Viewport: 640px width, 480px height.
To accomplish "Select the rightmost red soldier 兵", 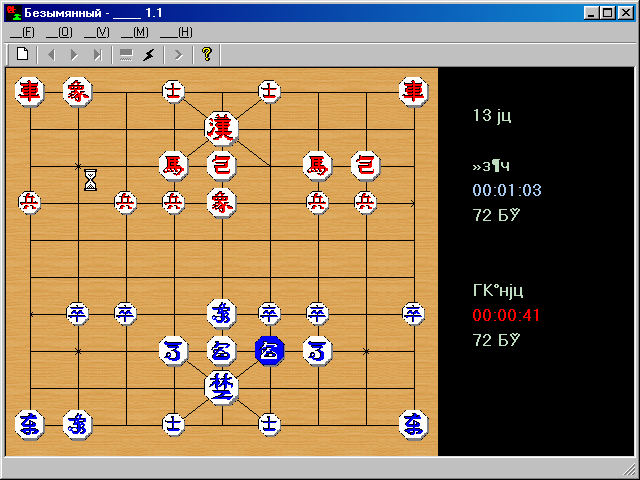I will 366,203.
